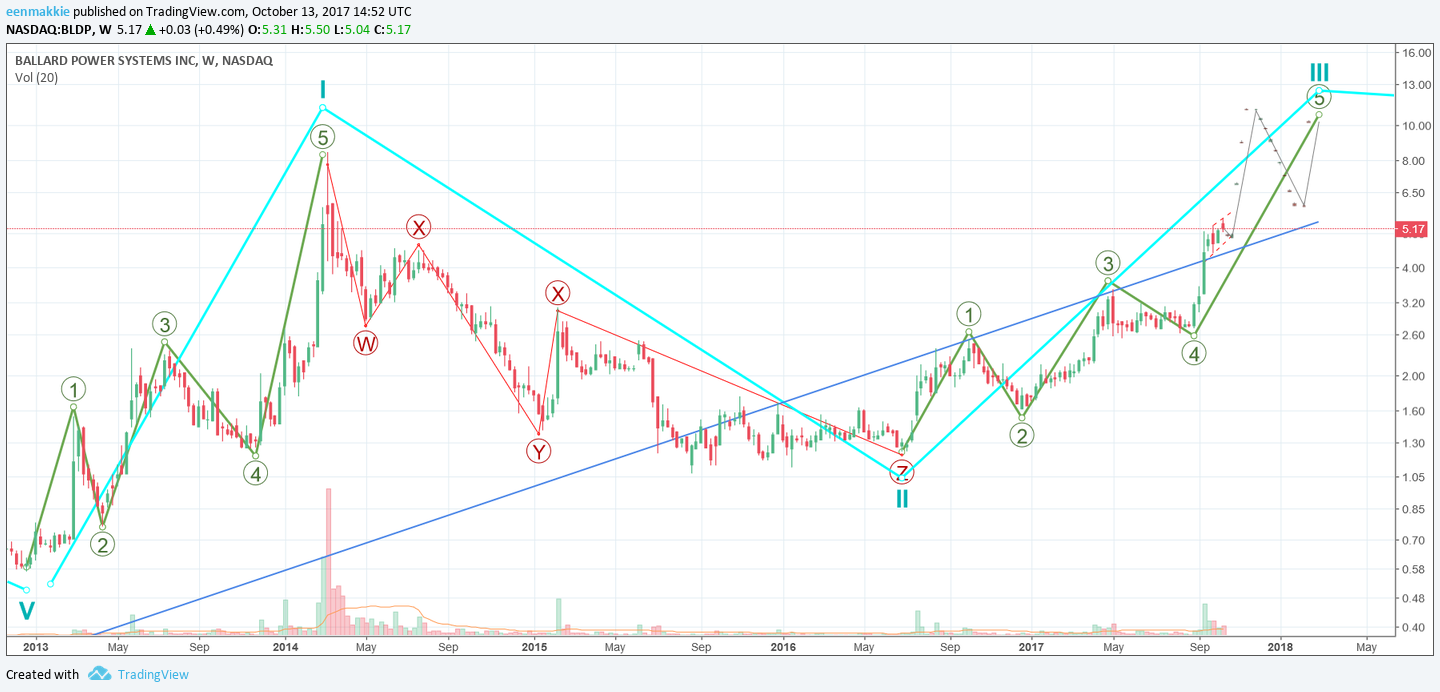Click the Sep label just before 2018

[x=1199, y=647]
